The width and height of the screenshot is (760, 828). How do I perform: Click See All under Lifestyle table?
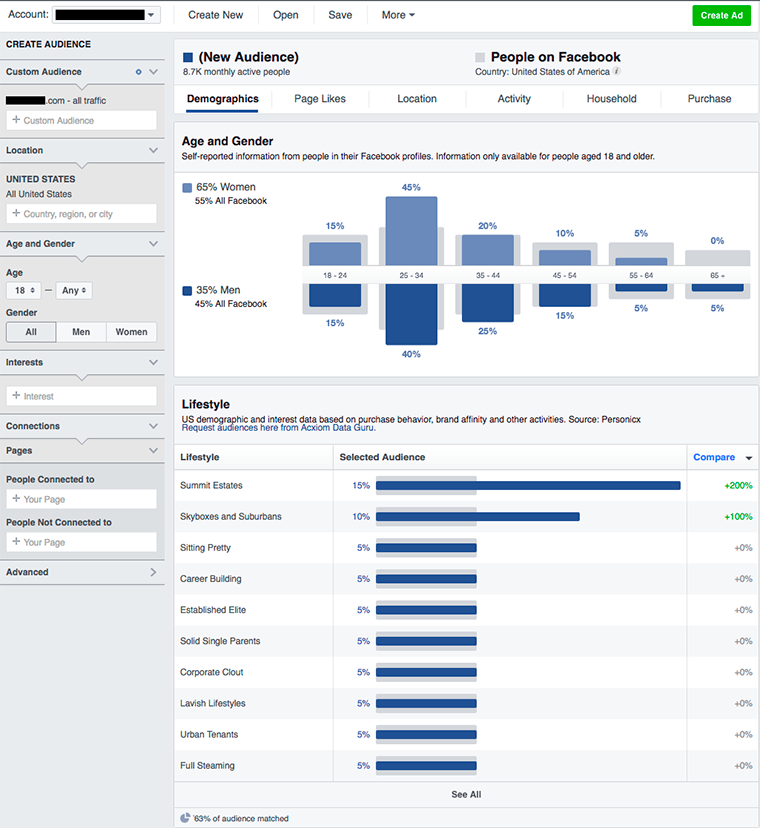tap(466, 795)
